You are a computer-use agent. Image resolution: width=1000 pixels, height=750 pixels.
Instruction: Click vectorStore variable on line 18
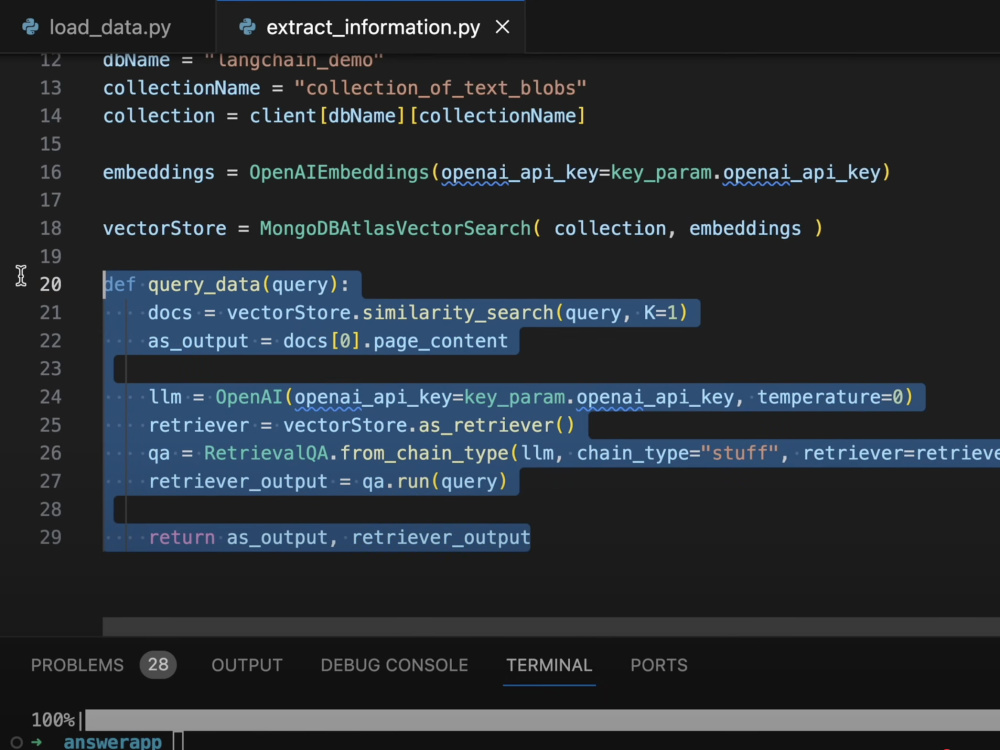click(x=165, y=228)
